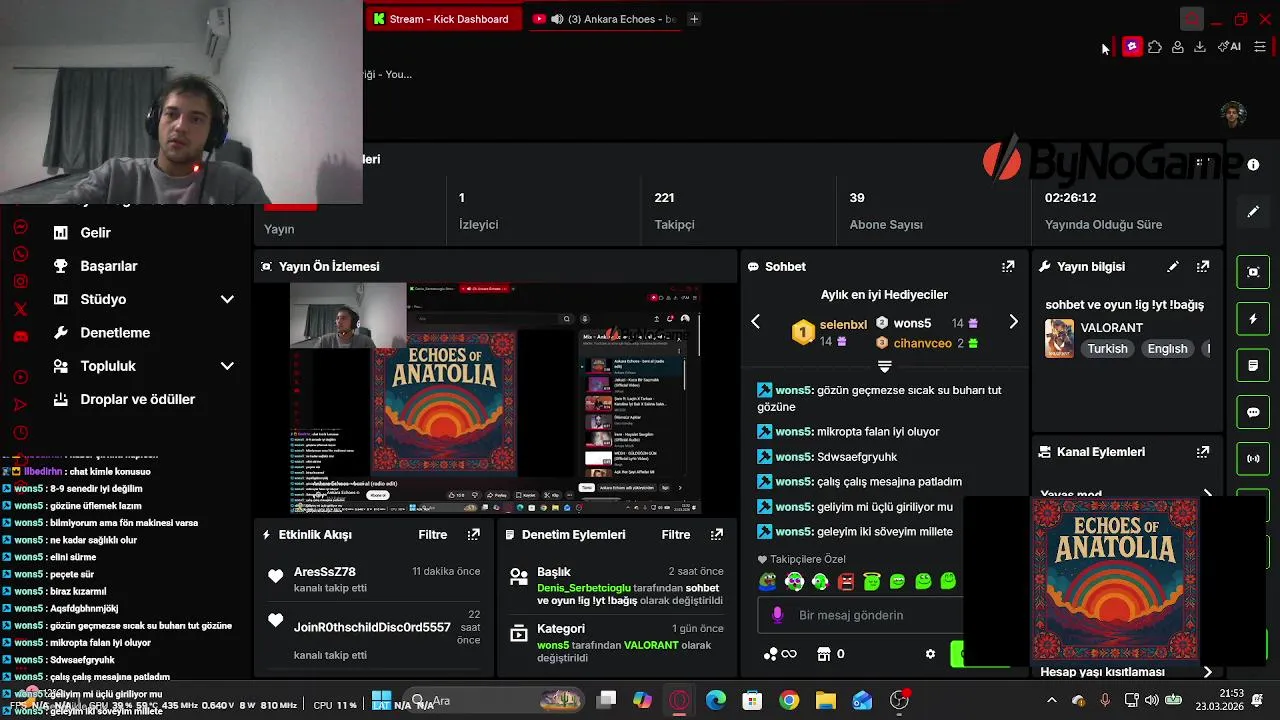The height and width of the screenshot is (720, 1280).
Task: Show next top gifters with right arrow
Action: tap(1013, 322)
